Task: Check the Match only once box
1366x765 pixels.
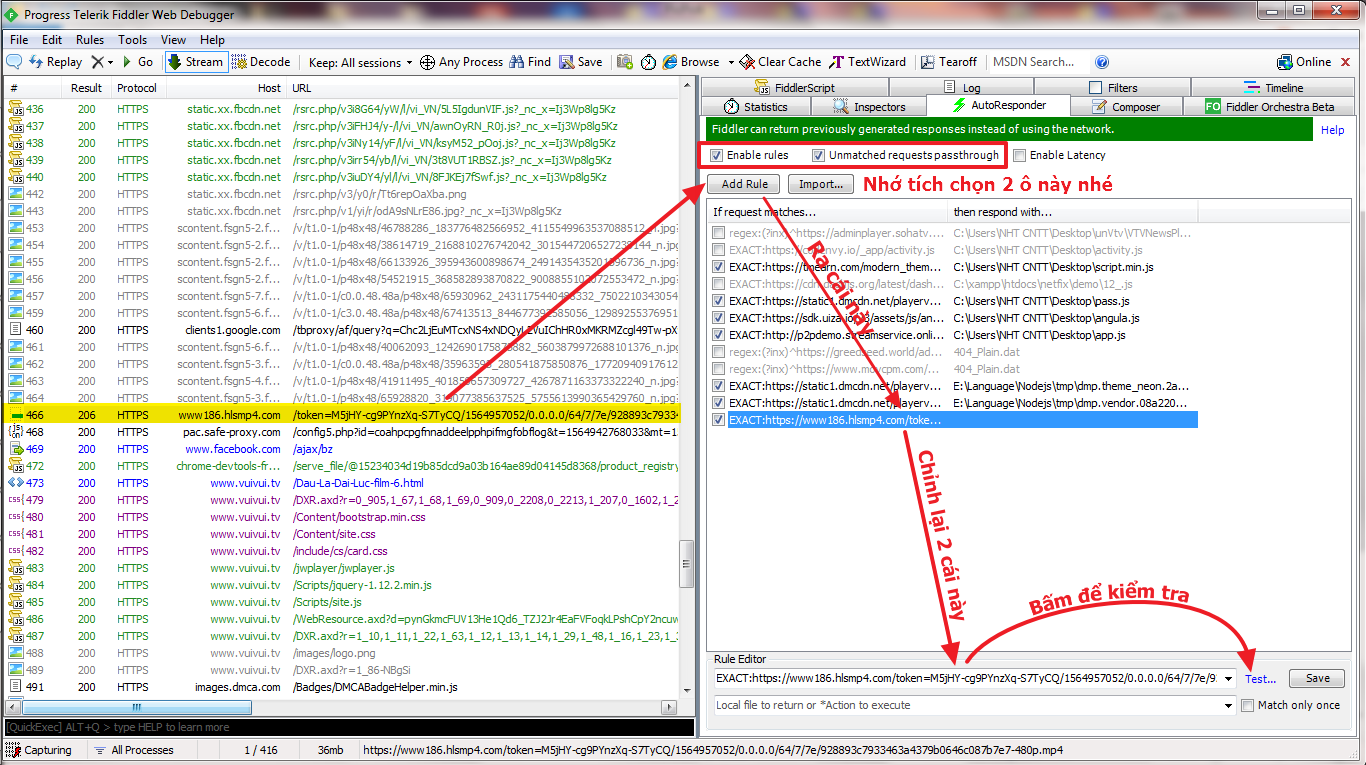Action: point(1247,705)
